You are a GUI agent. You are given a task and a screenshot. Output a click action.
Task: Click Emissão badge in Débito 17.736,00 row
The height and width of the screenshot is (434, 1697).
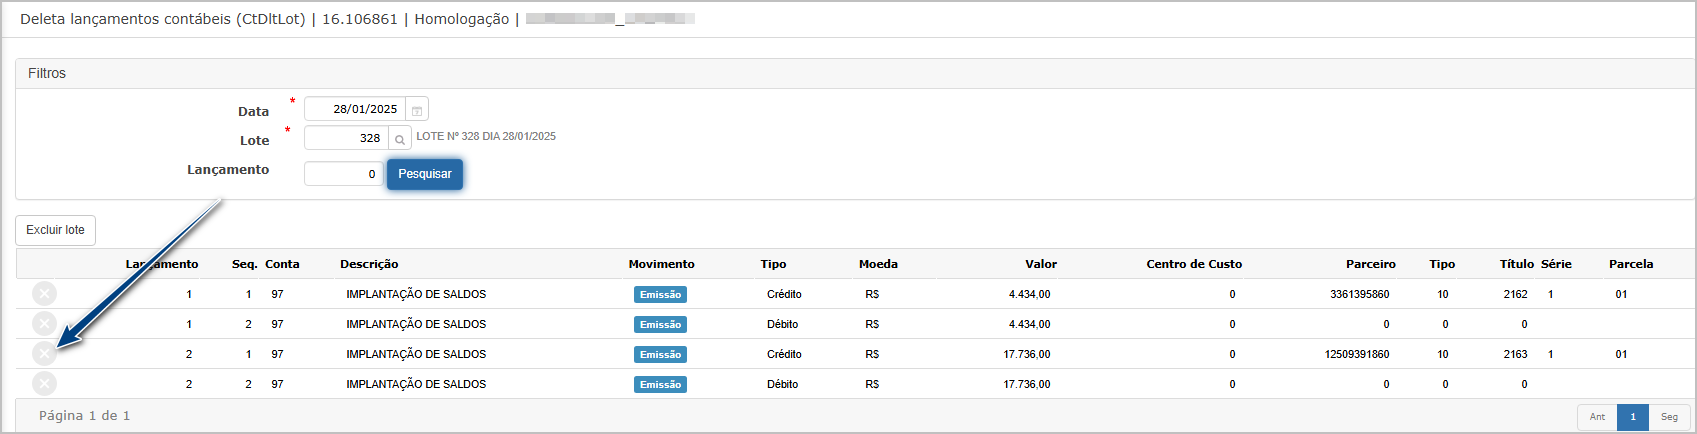[x=660, y=385]
